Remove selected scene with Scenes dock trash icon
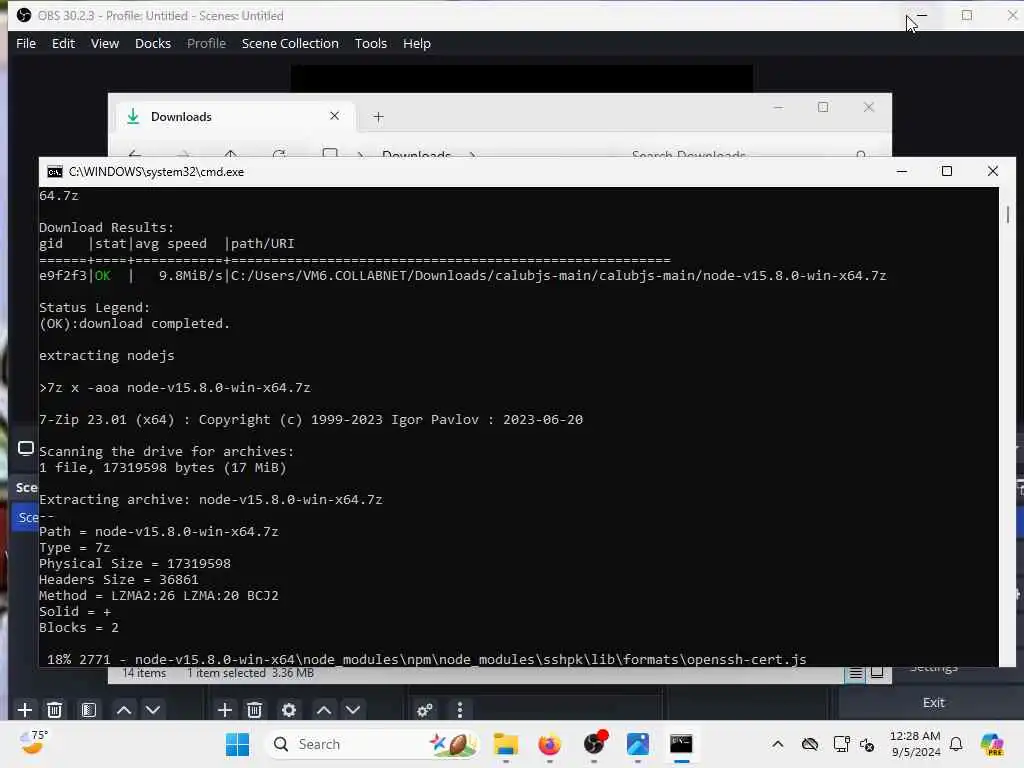 tap(55, 710)
